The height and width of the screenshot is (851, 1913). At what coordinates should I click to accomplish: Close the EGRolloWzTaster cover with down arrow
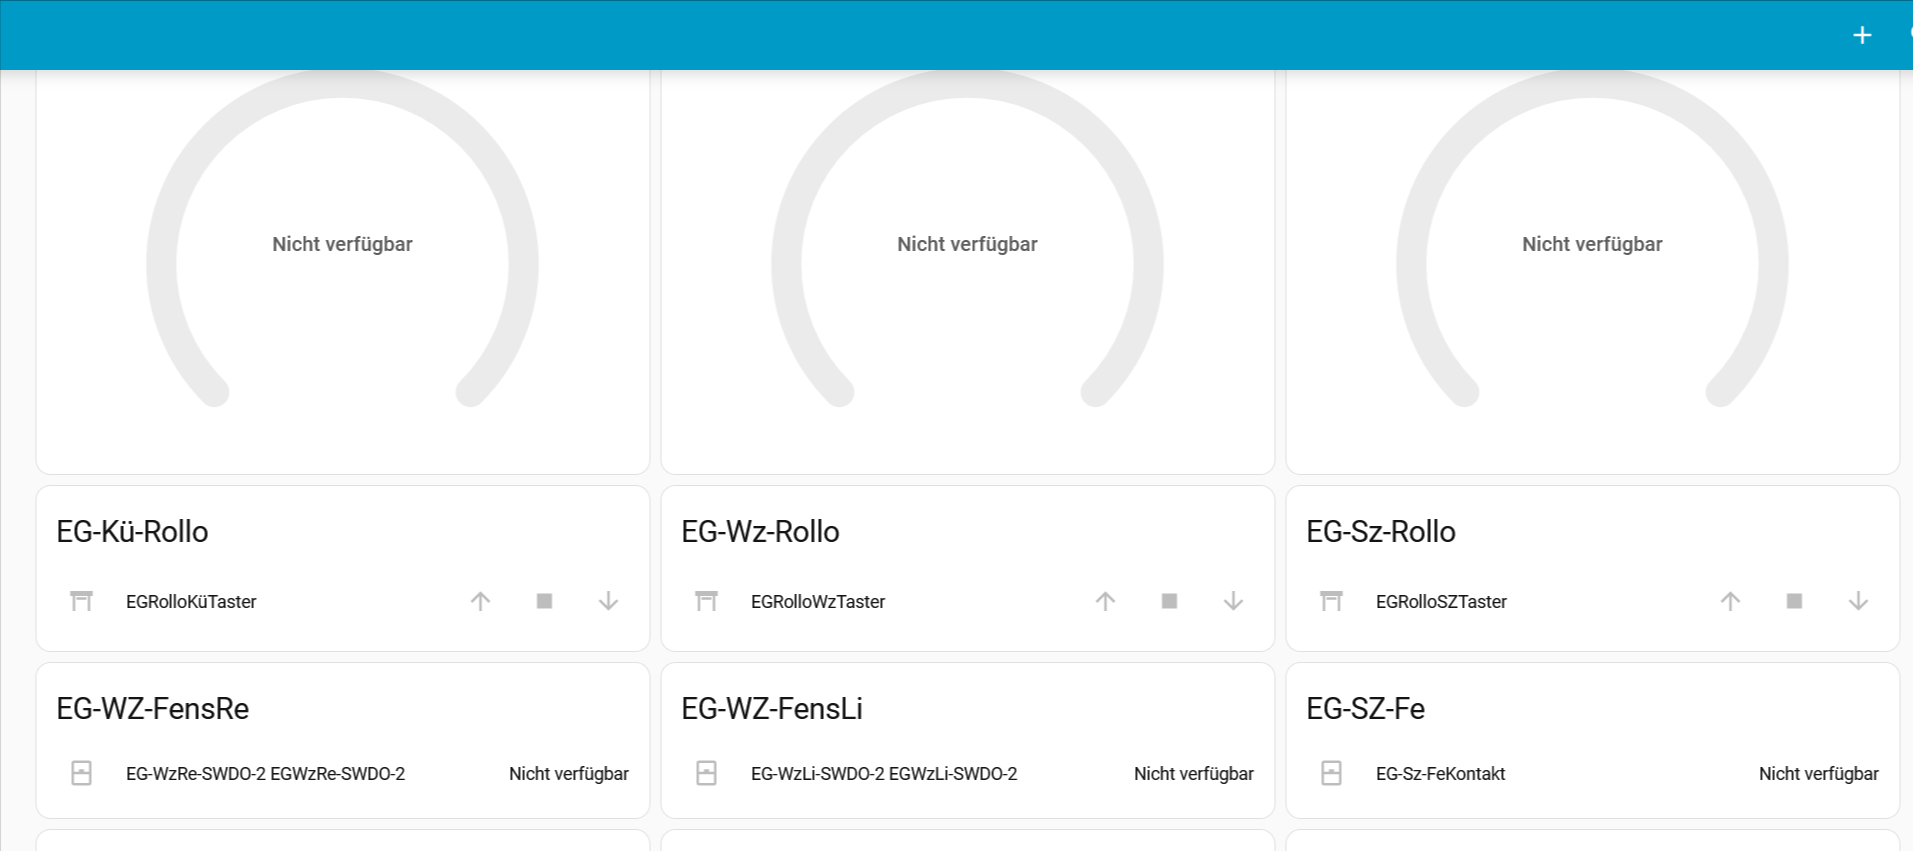1233,601
